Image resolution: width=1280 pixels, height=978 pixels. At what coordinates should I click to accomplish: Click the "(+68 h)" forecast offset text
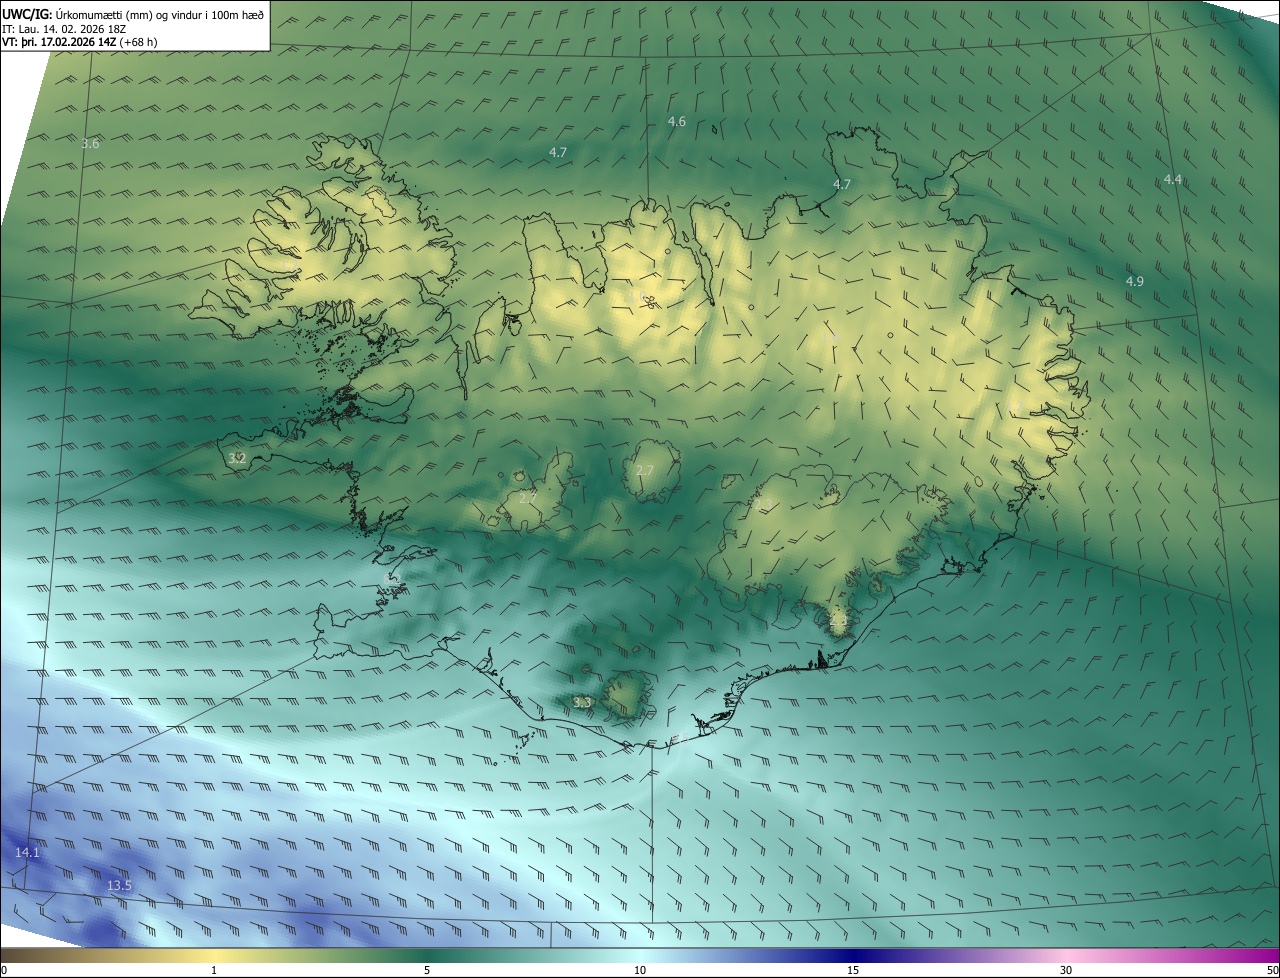[138, 42]
